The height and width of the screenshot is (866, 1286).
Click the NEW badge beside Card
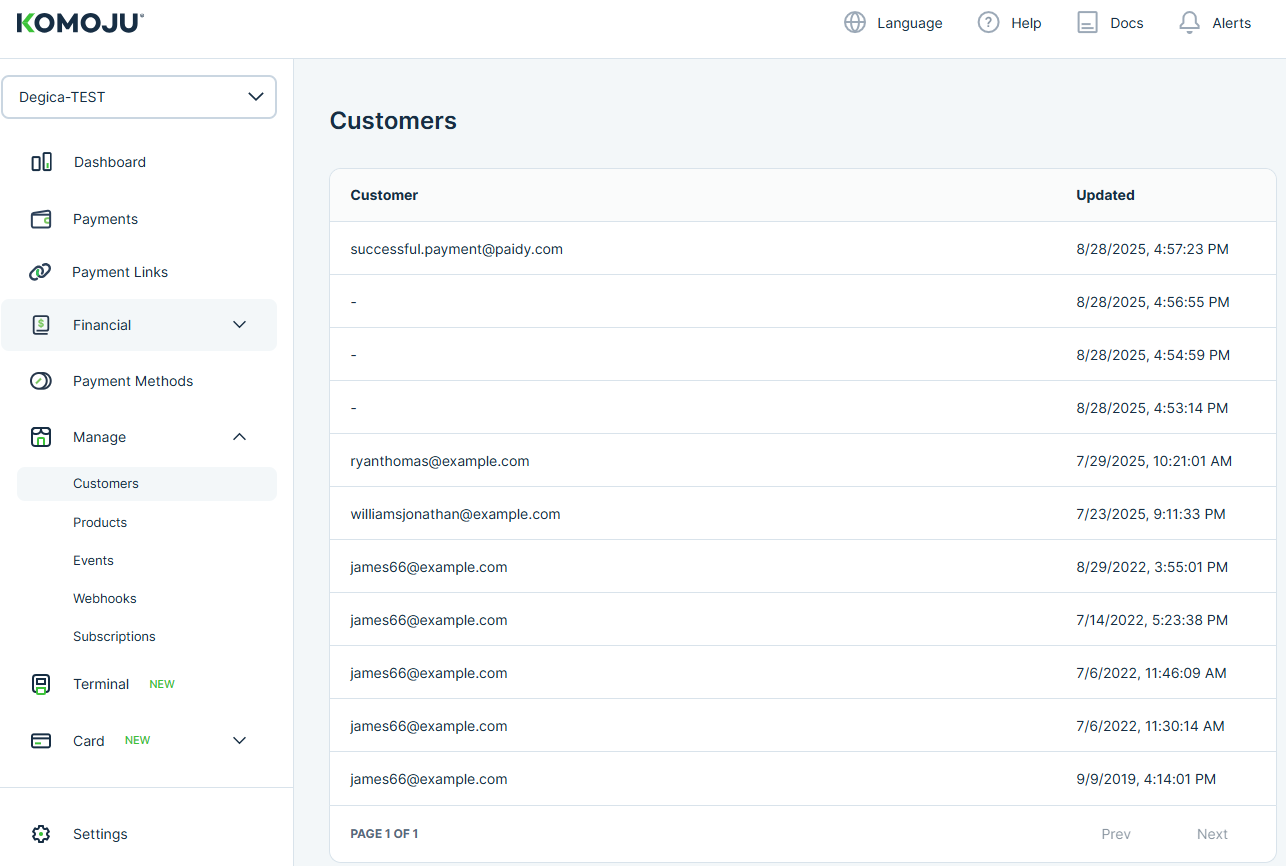(138, 740)
